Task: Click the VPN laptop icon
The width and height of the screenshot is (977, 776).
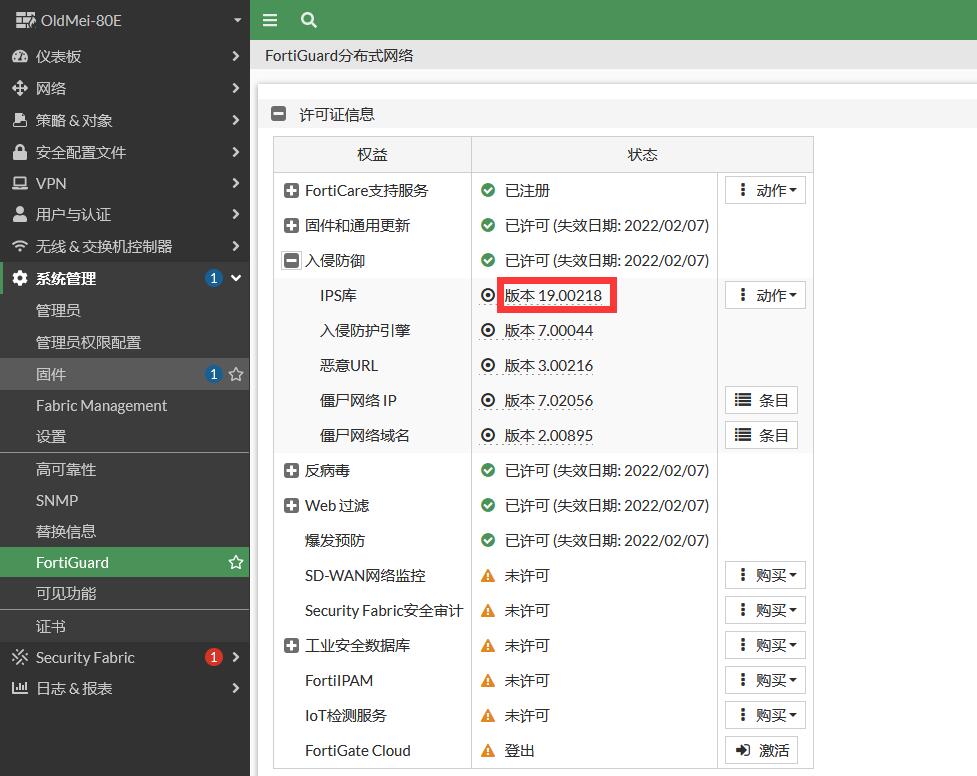Action: click(20, 183)
